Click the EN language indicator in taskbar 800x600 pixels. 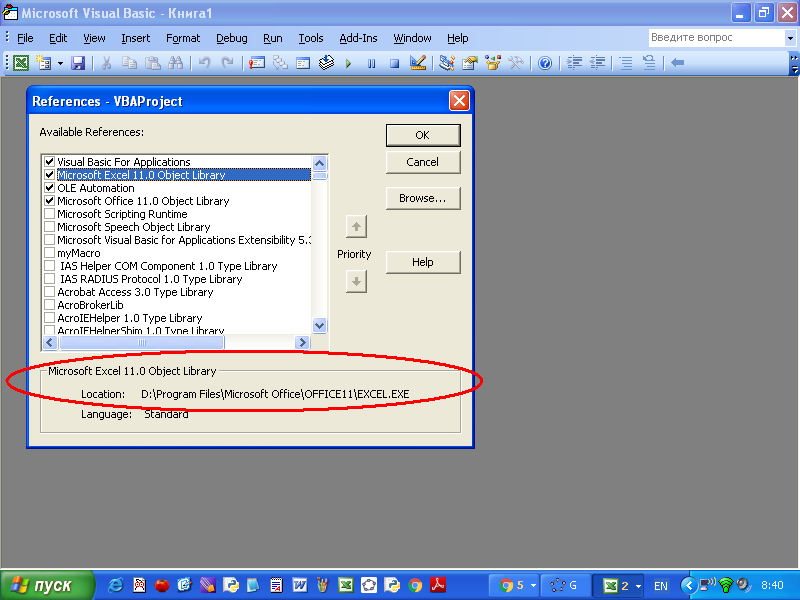[x=661, y=586]
